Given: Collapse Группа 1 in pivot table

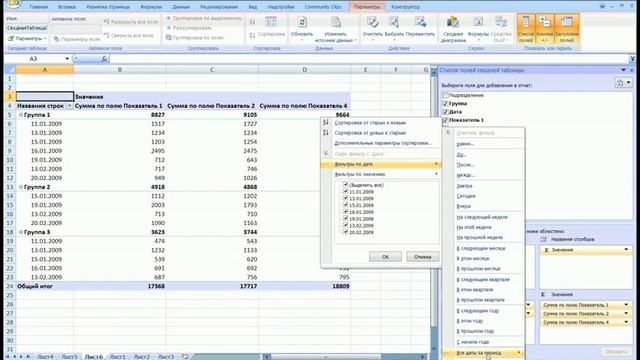Looking at the screenshot, I should (x=20, y=115).
